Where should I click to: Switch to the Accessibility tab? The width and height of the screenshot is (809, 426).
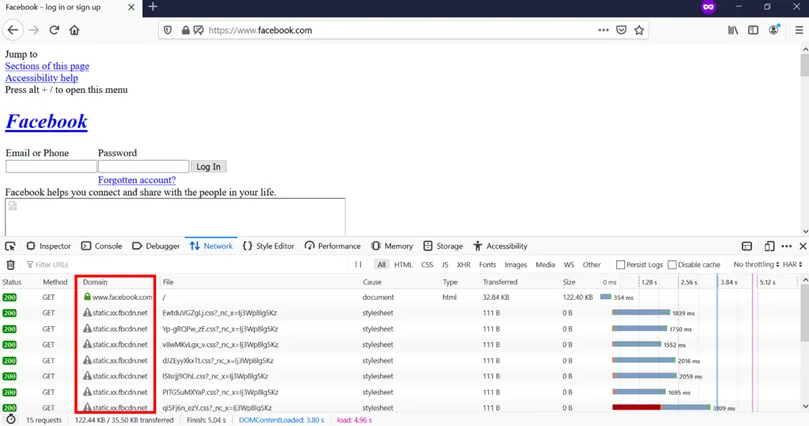pyautogui.click(x=500, y=246)
